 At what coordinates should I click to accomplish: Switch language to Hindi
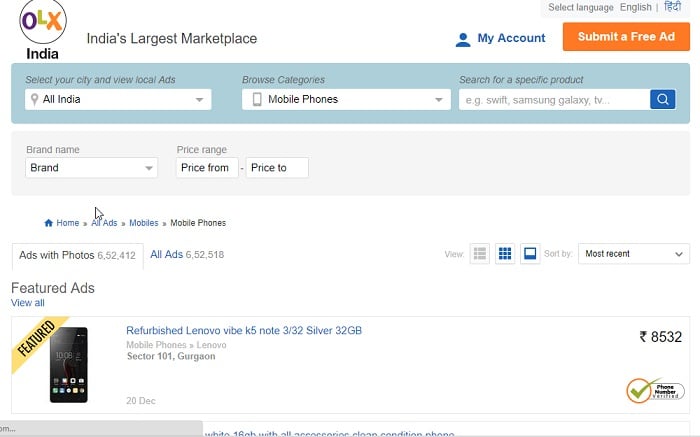coord(672,7)
